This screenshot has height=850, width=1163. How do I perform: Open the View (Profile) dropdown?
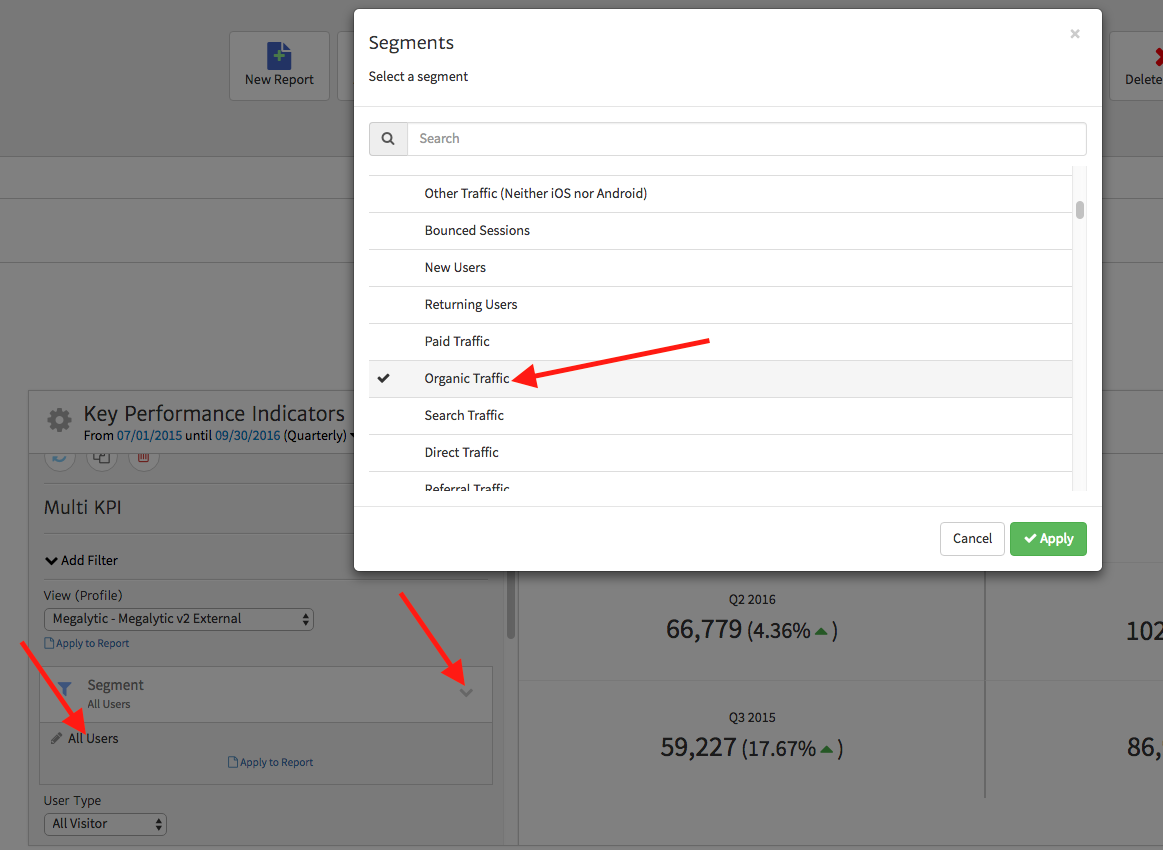pyautogui.click(x=179, y=619)
